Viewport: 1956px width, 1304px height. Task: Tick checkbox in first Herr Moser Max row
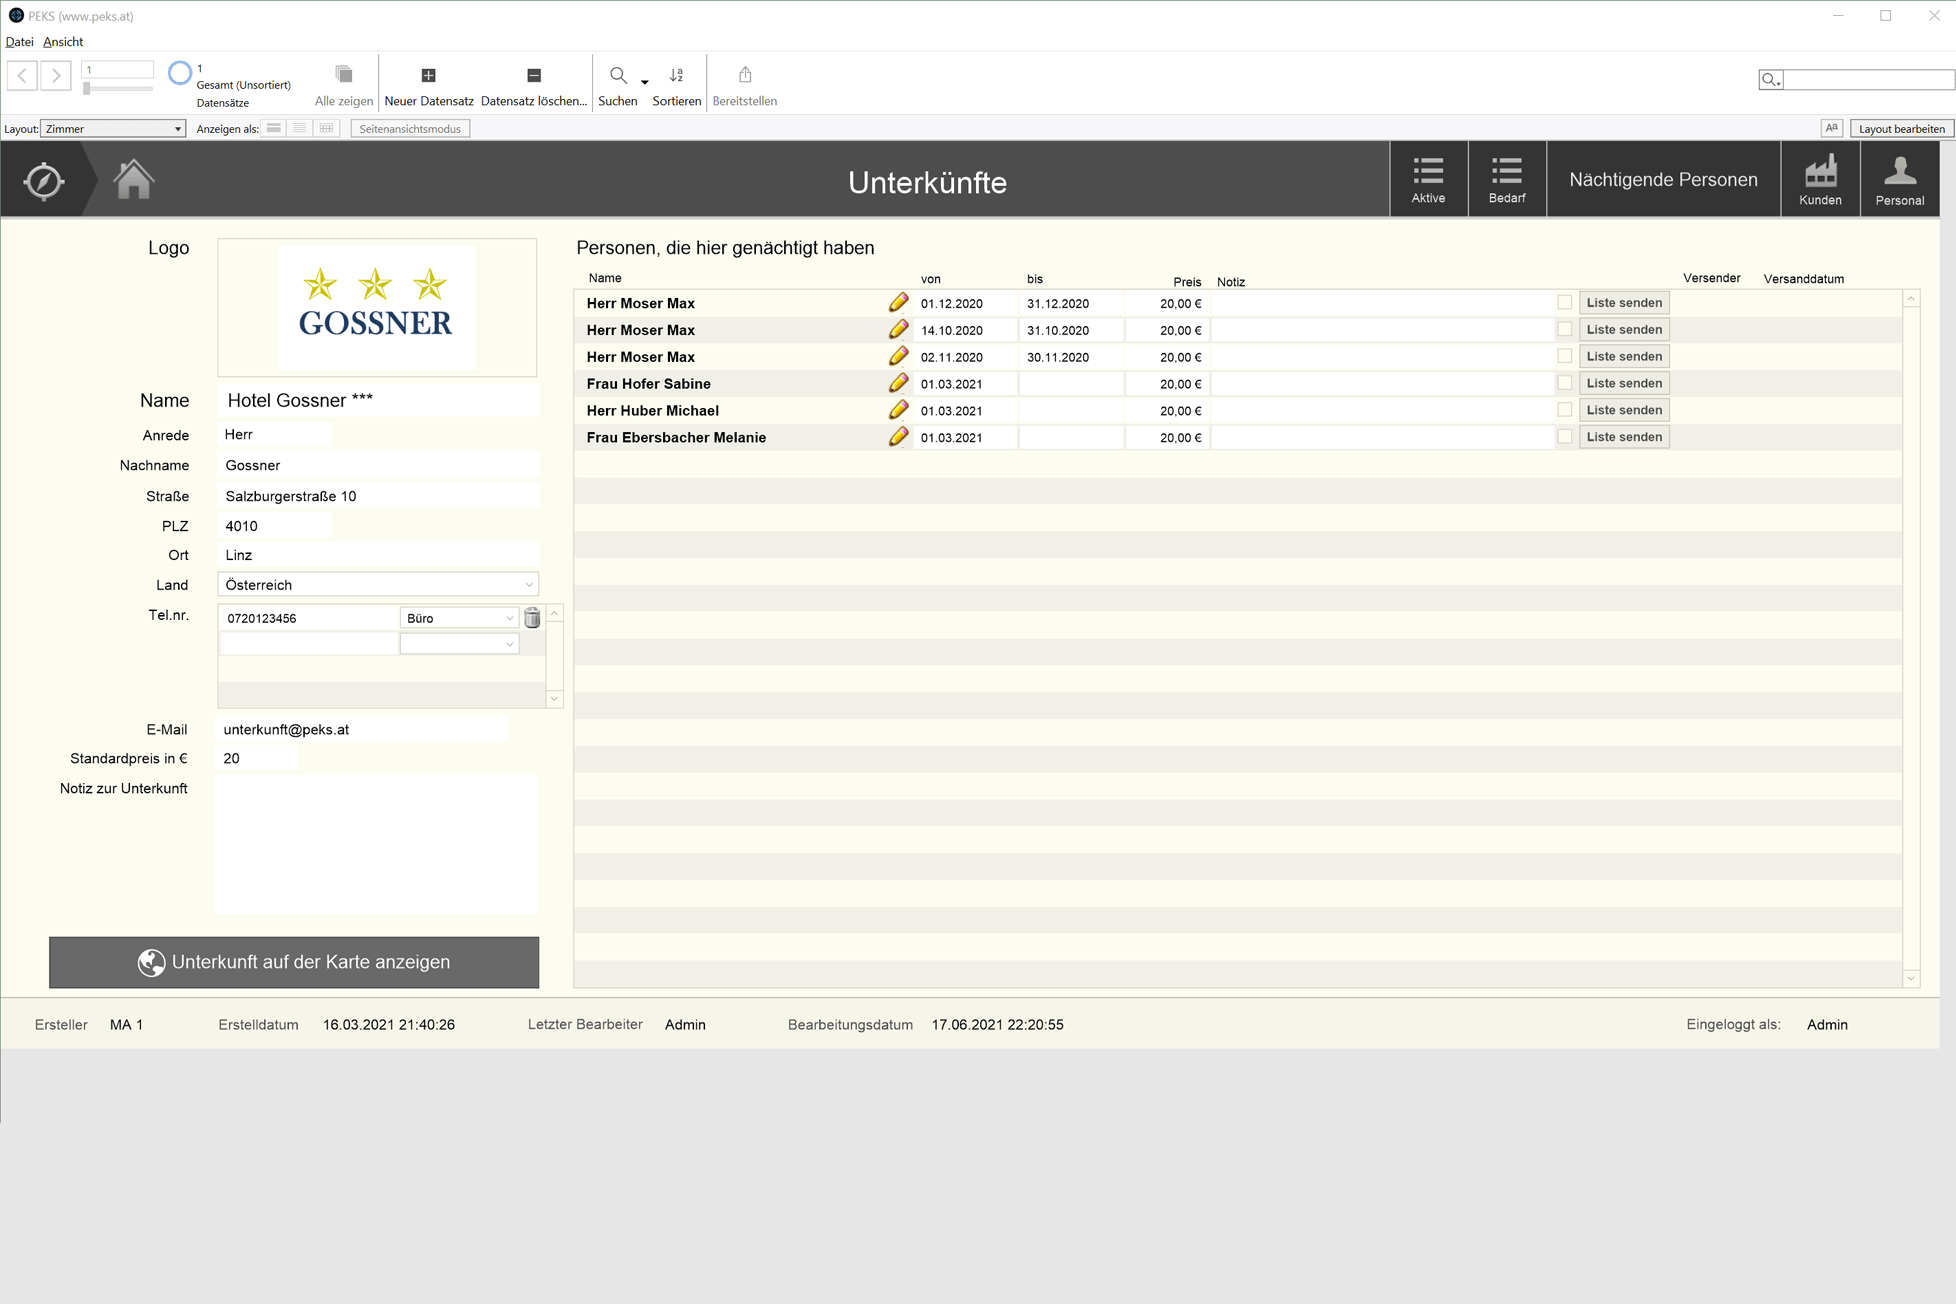tap(1564, 302)
